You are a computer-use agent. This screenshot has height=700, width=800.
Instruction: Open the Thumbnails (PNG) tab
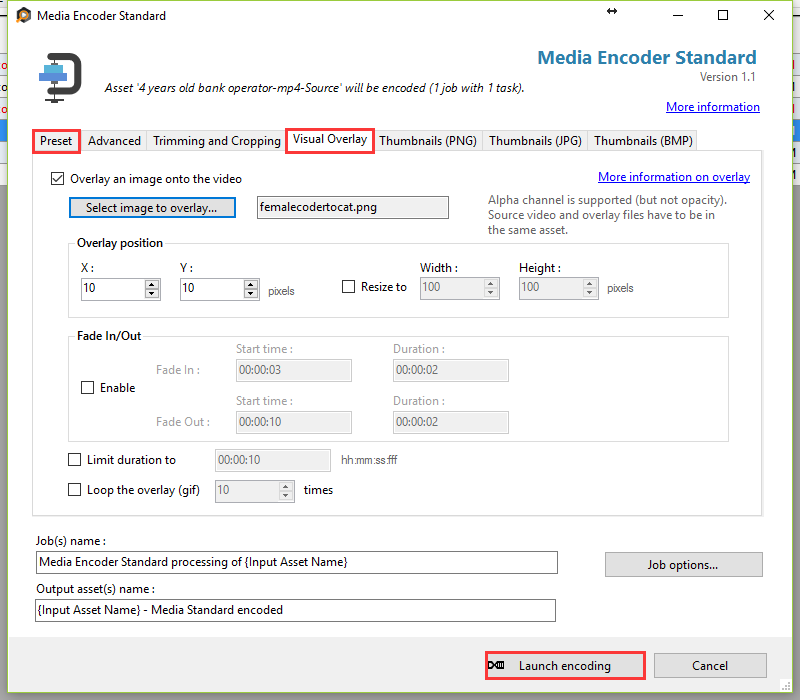pyautogui.click(x=428, y=141)
